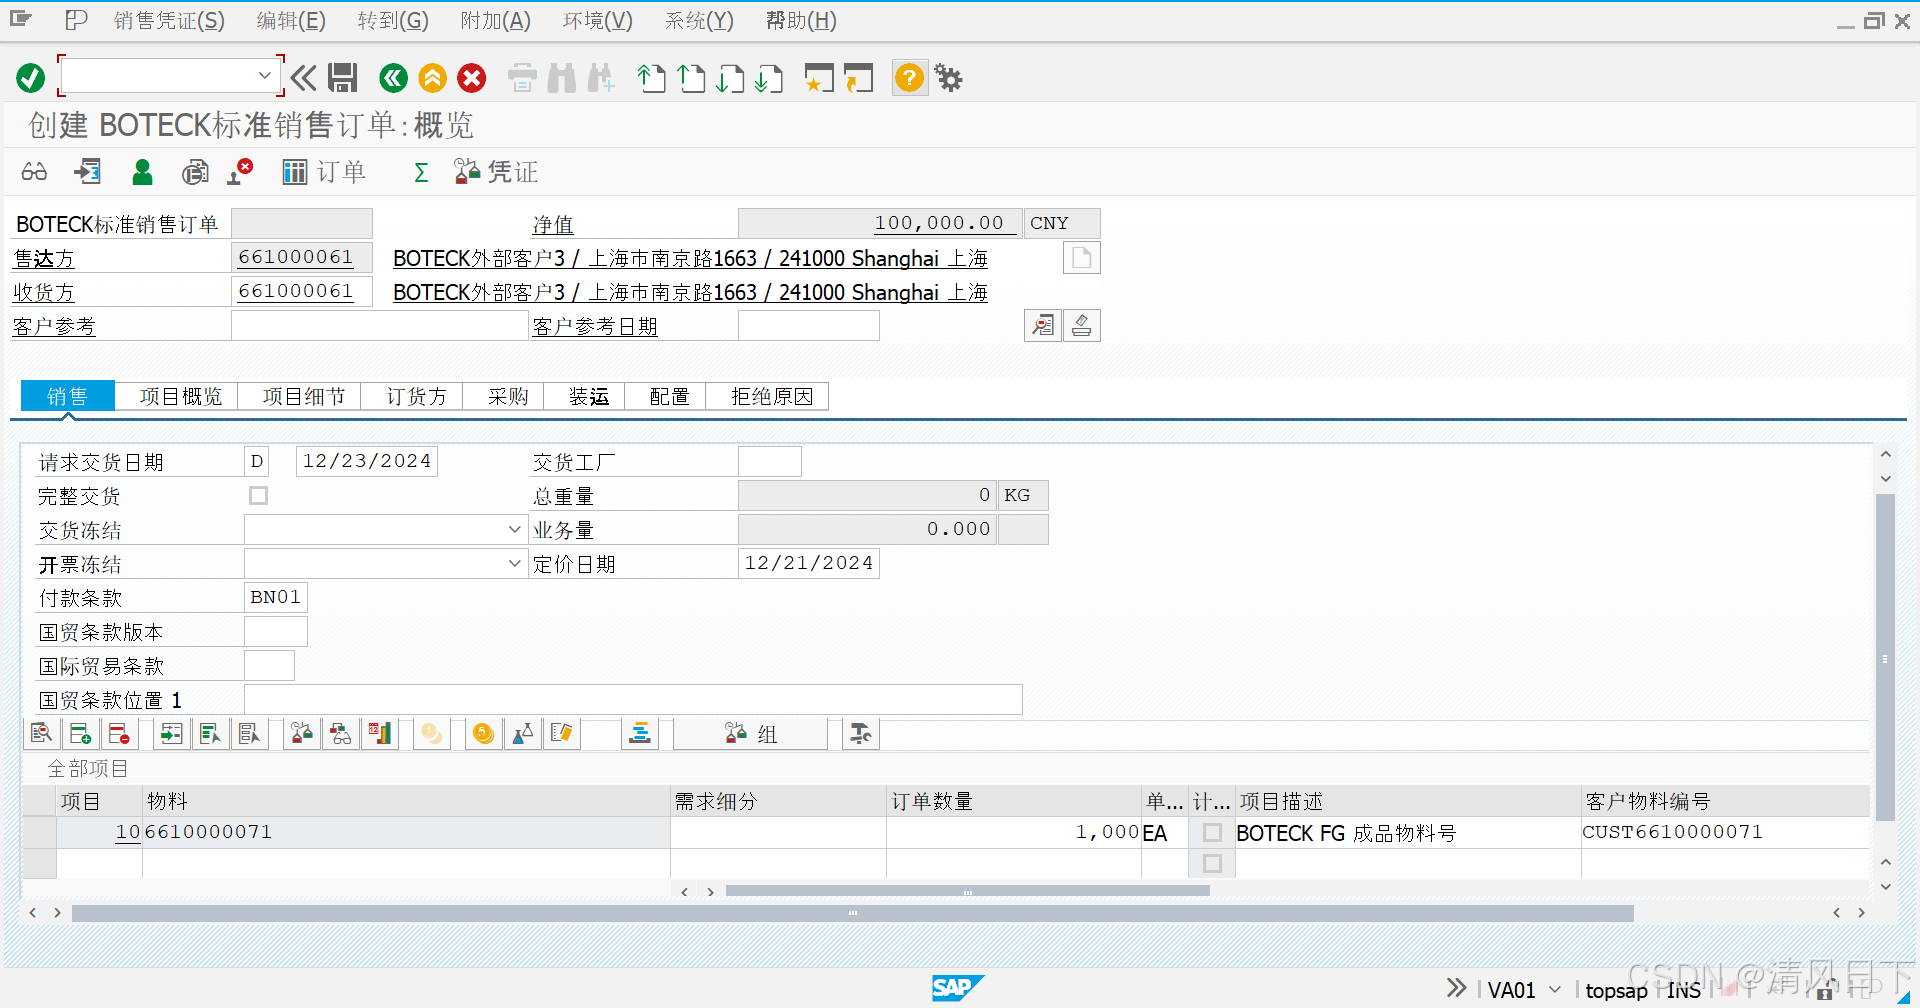
Task: Select material cell 6610000071
Action: click(406, 832)
